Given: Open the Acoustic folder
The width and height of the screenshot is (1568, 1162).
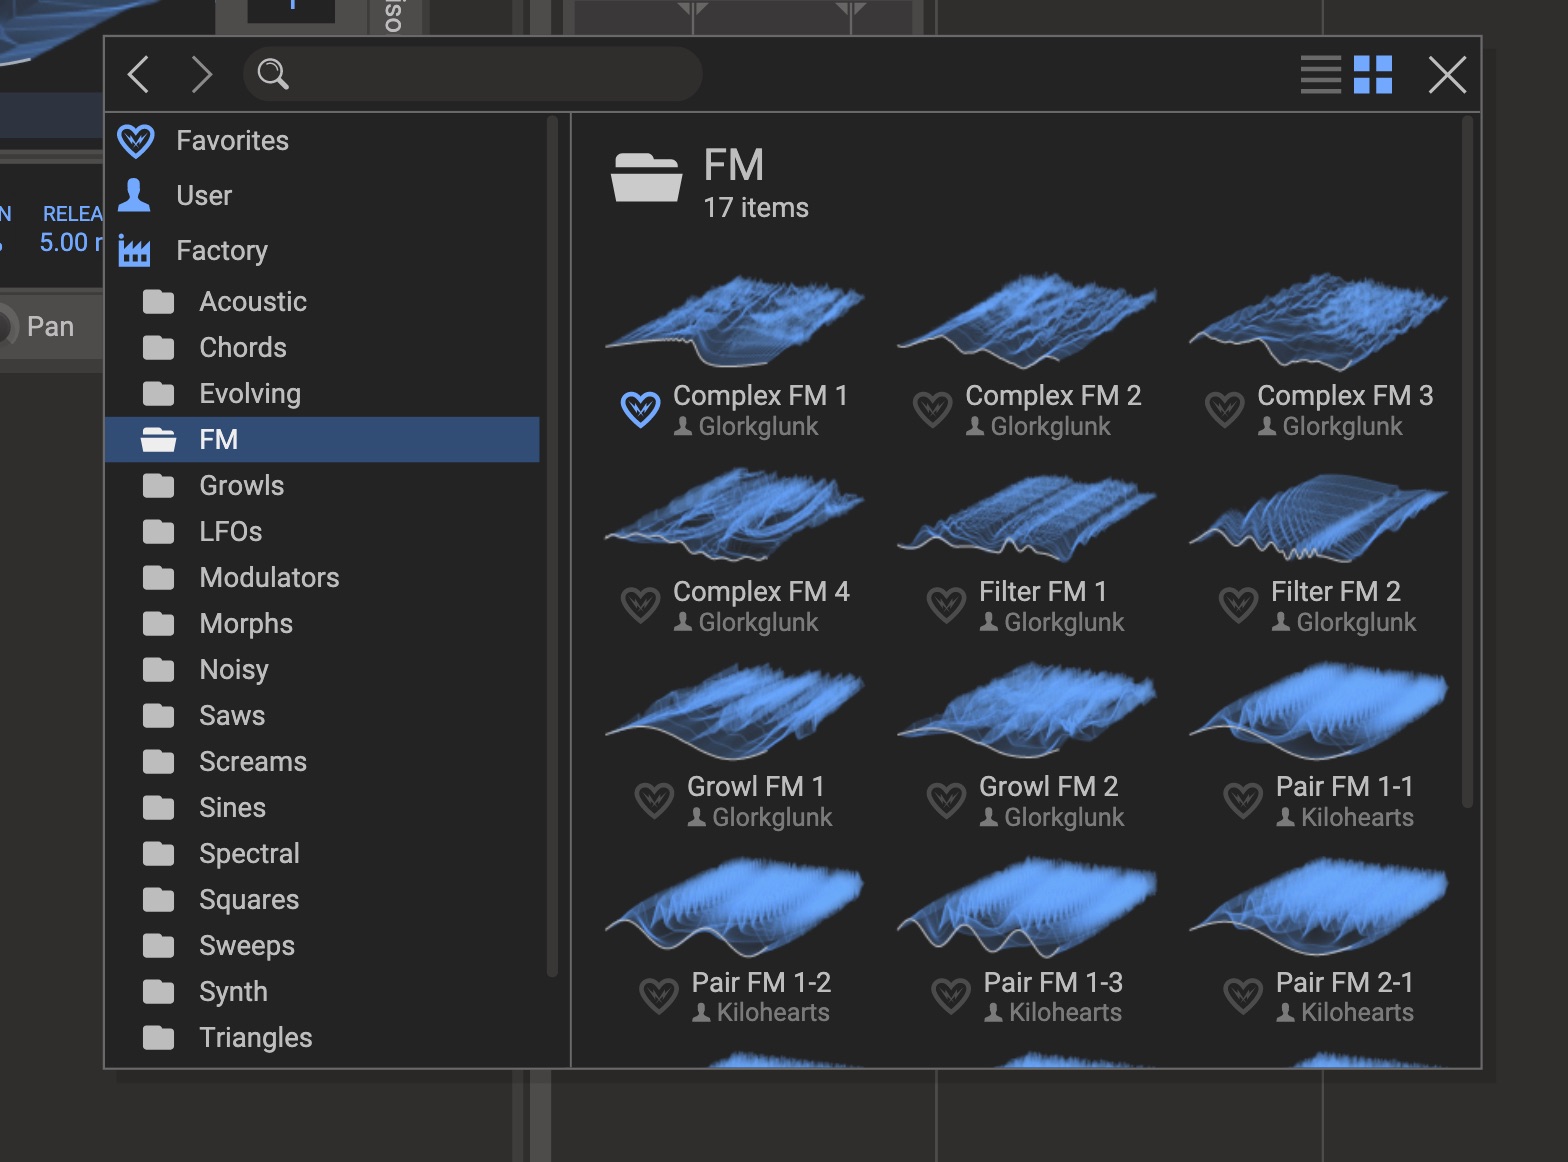Looking at the screenshot, I should tap(252, 302).
